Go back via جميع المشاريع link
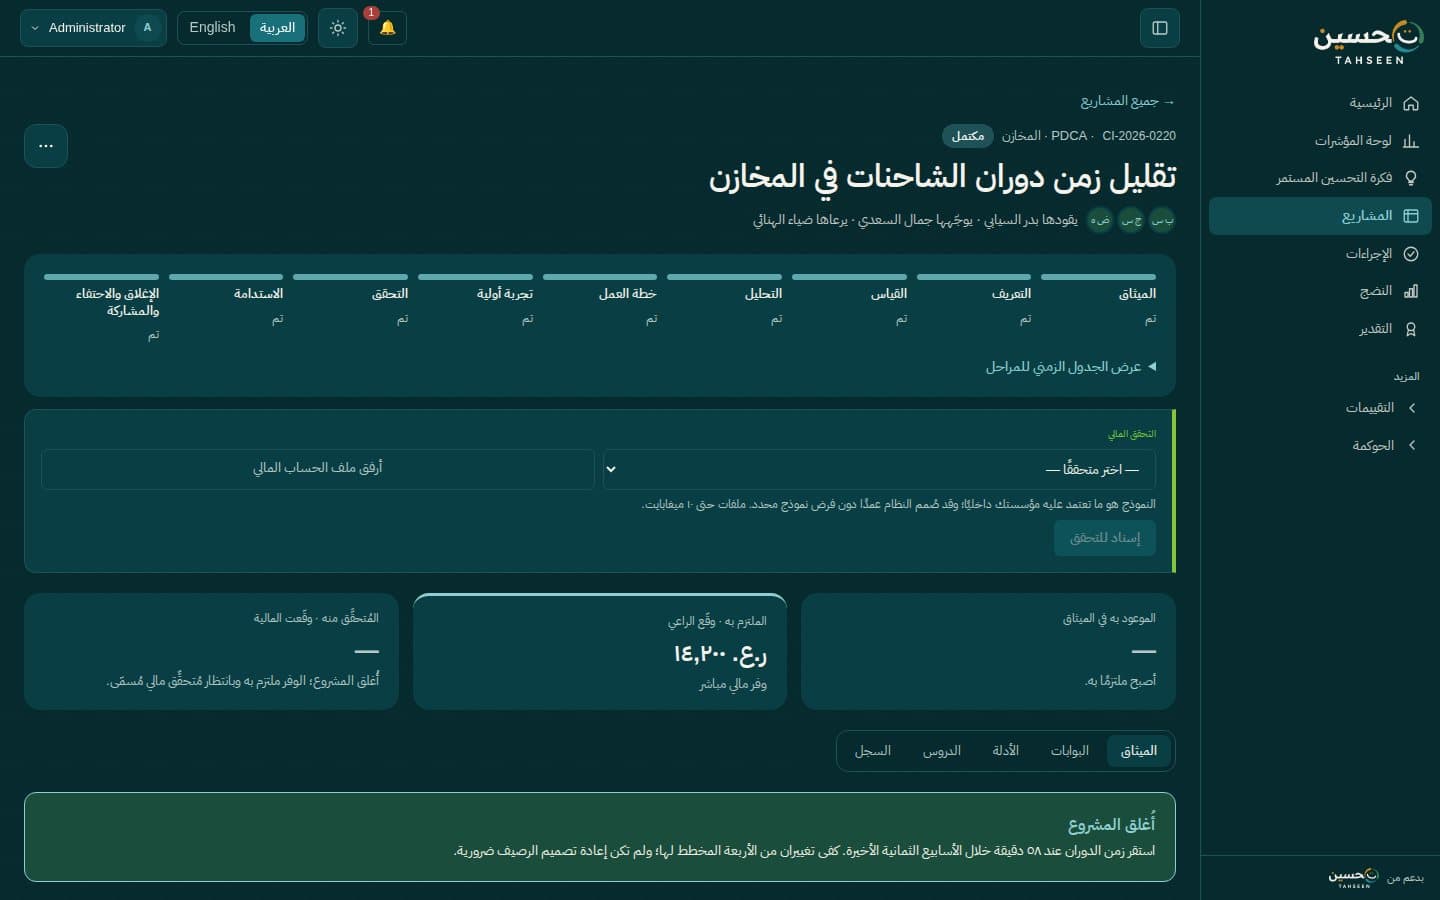 click(x=1128, y=101)
